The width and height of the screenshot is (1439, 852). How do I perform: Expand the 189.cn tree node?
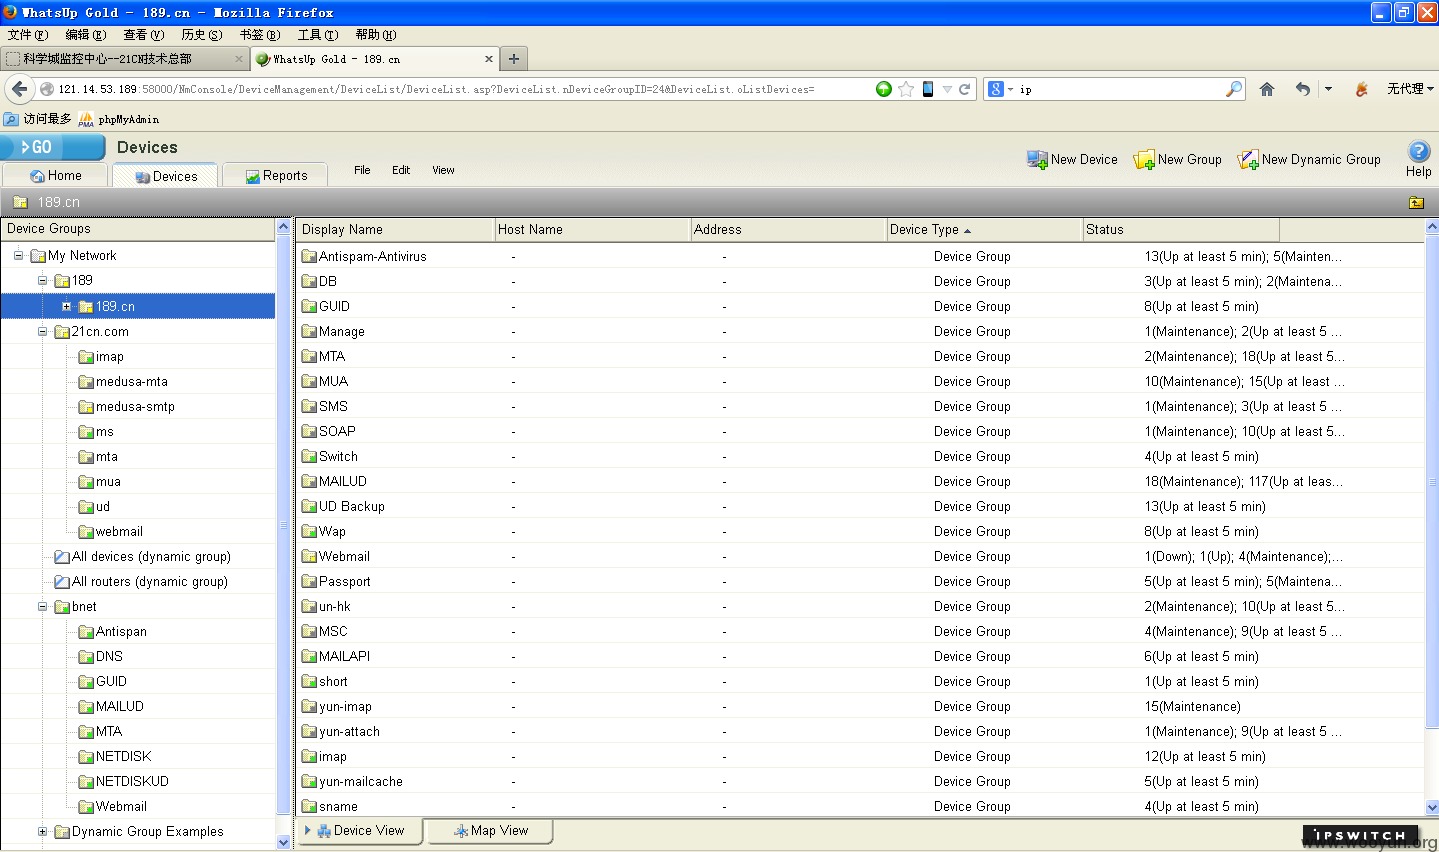coord(66,306)
